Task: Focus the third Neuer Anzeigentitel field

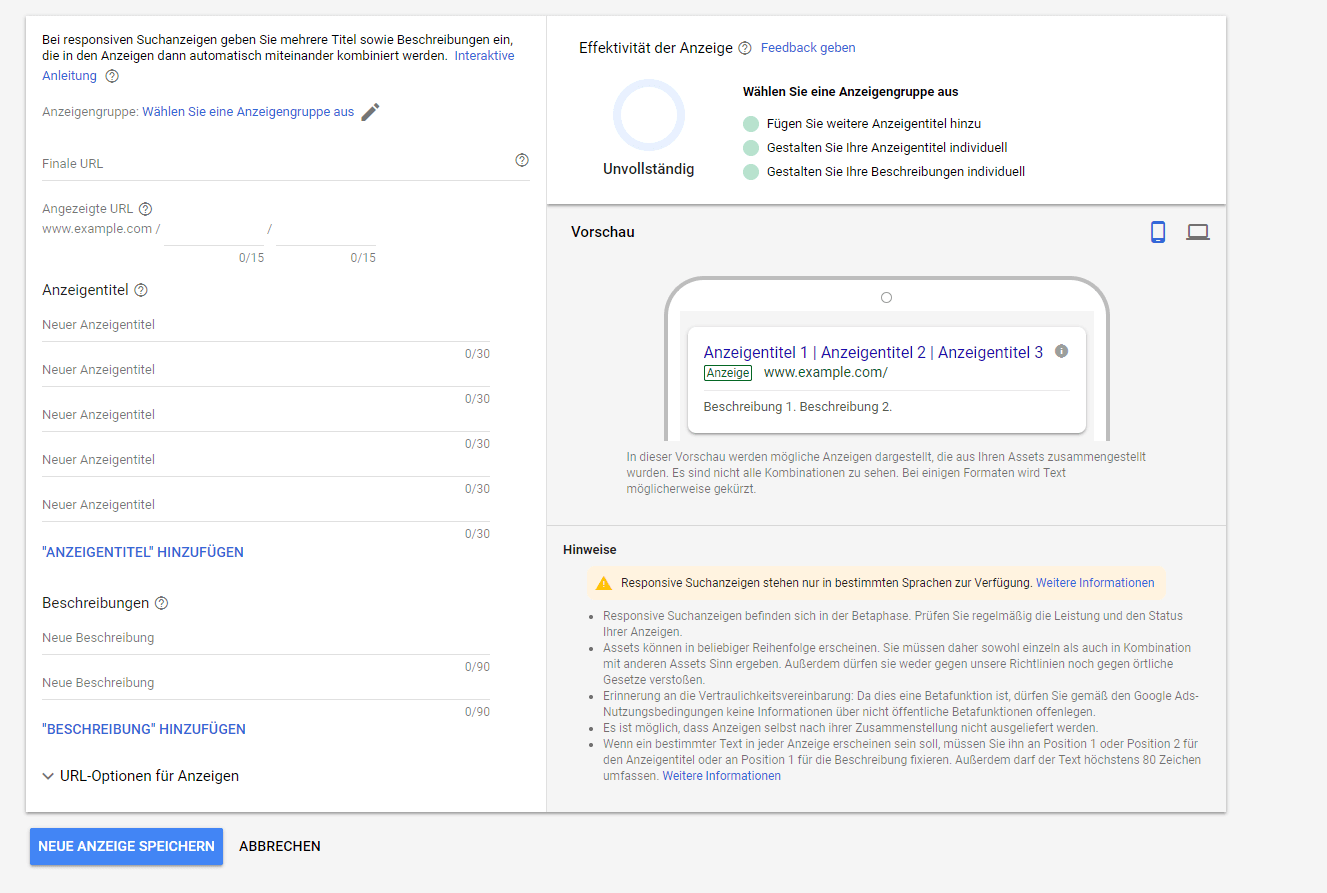Action: pos(266,415)
